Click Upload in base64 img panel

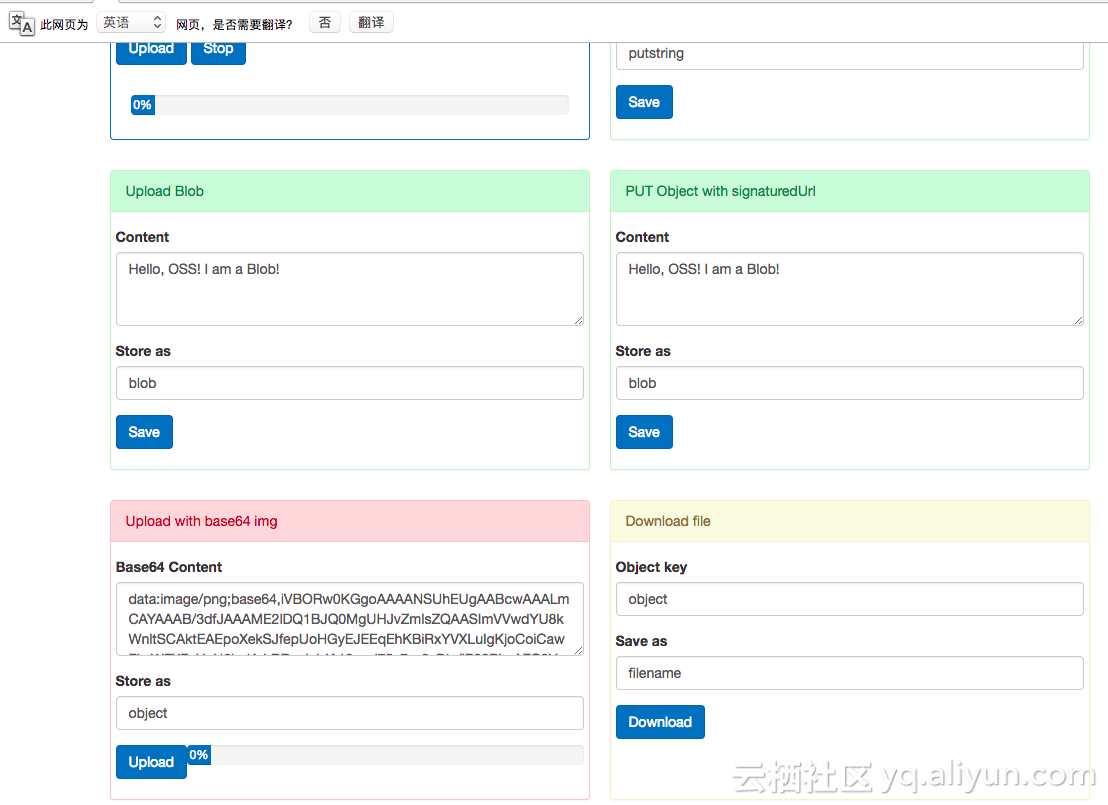tap(151, 762)
